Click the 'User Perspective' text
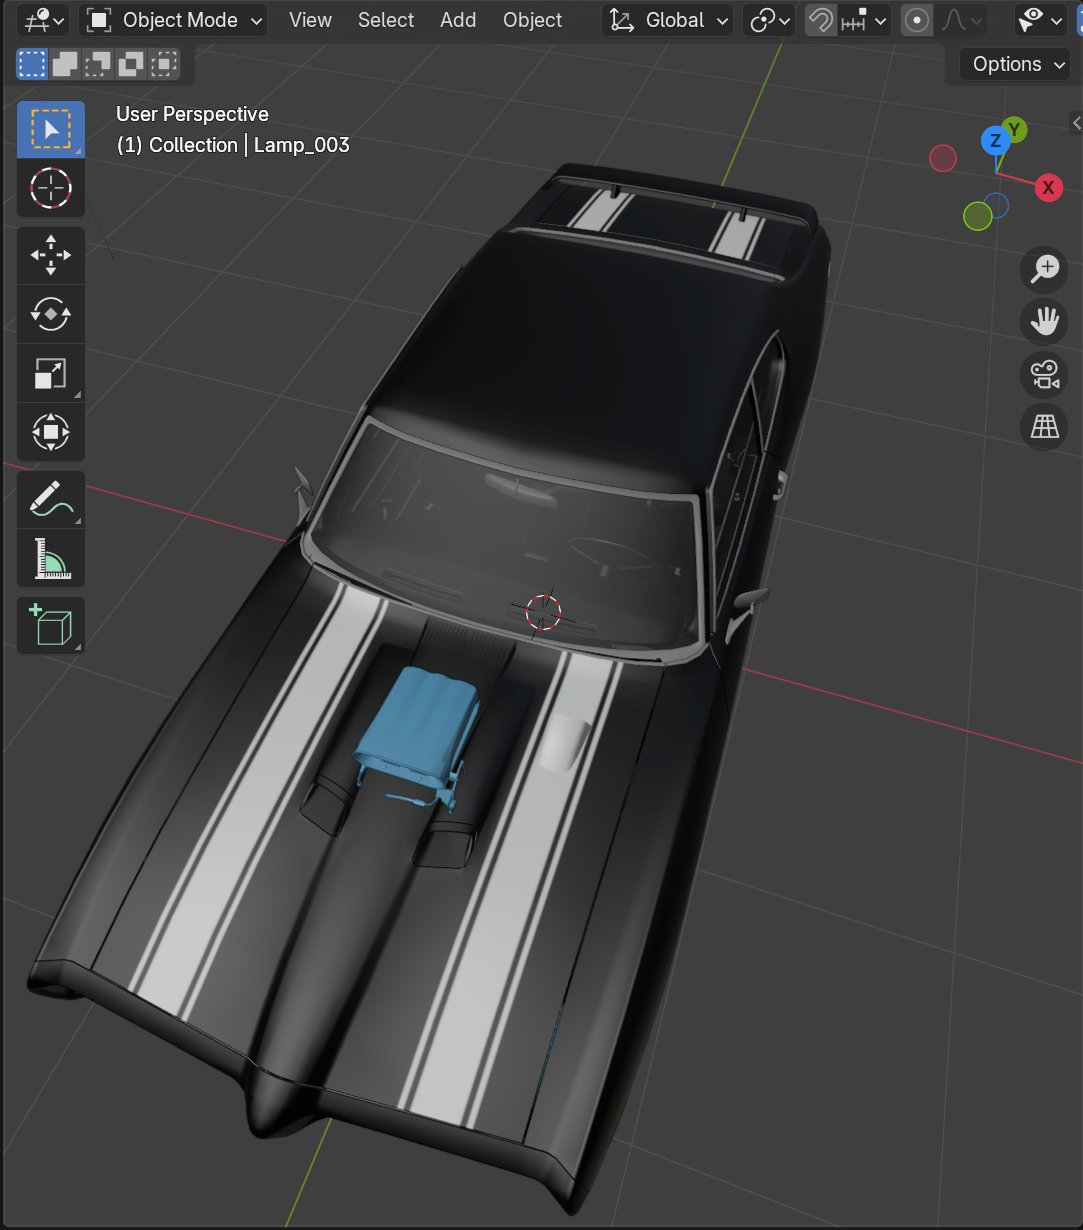Image resolution: width=1083 pixels, height=1230 pixels. click(x=192, y=114)
